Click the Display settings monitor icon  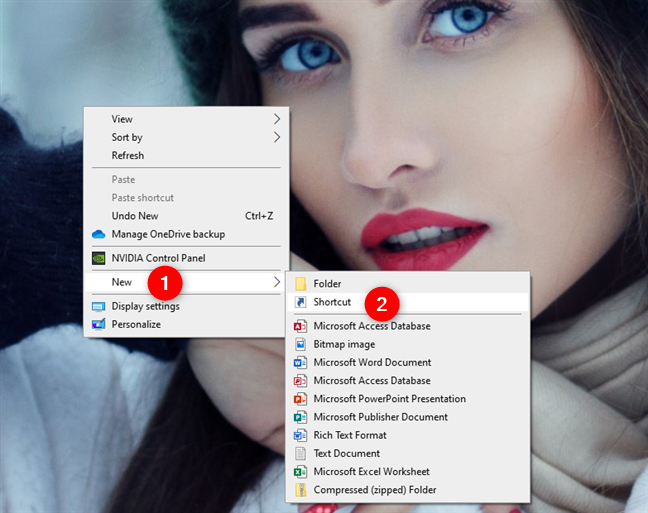pos(98,306)
